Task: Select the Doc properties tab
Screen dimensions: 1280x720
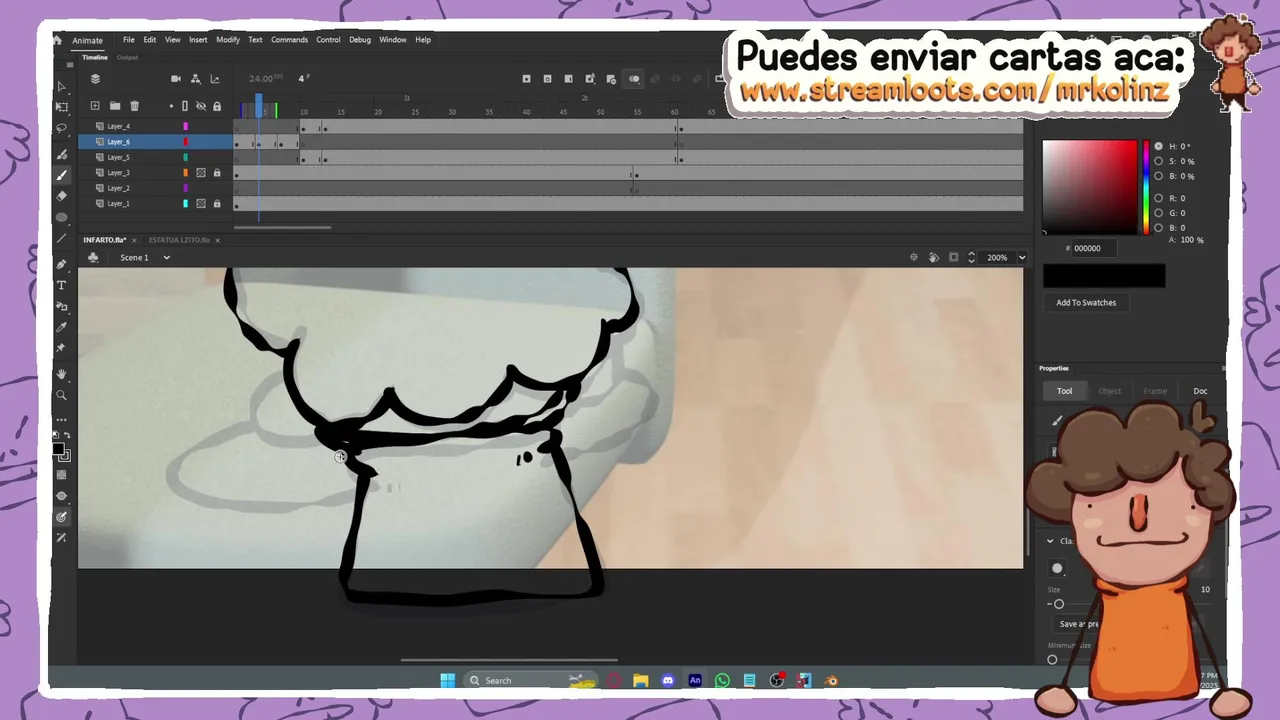Action: 1200,391
